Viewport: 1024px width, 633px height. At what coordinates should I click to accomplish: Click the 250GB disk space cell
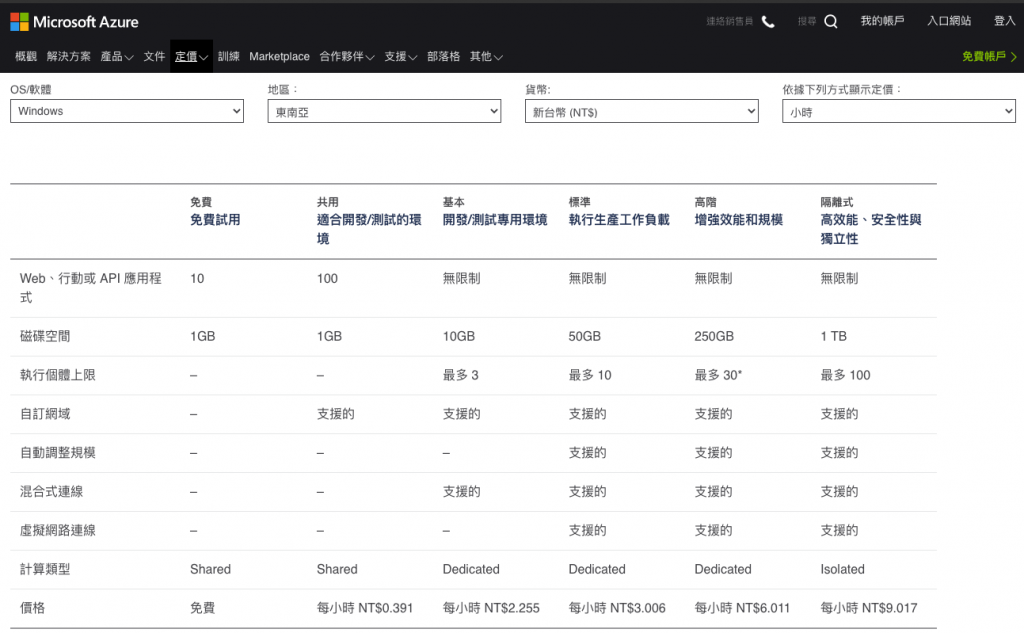[714, 336]
